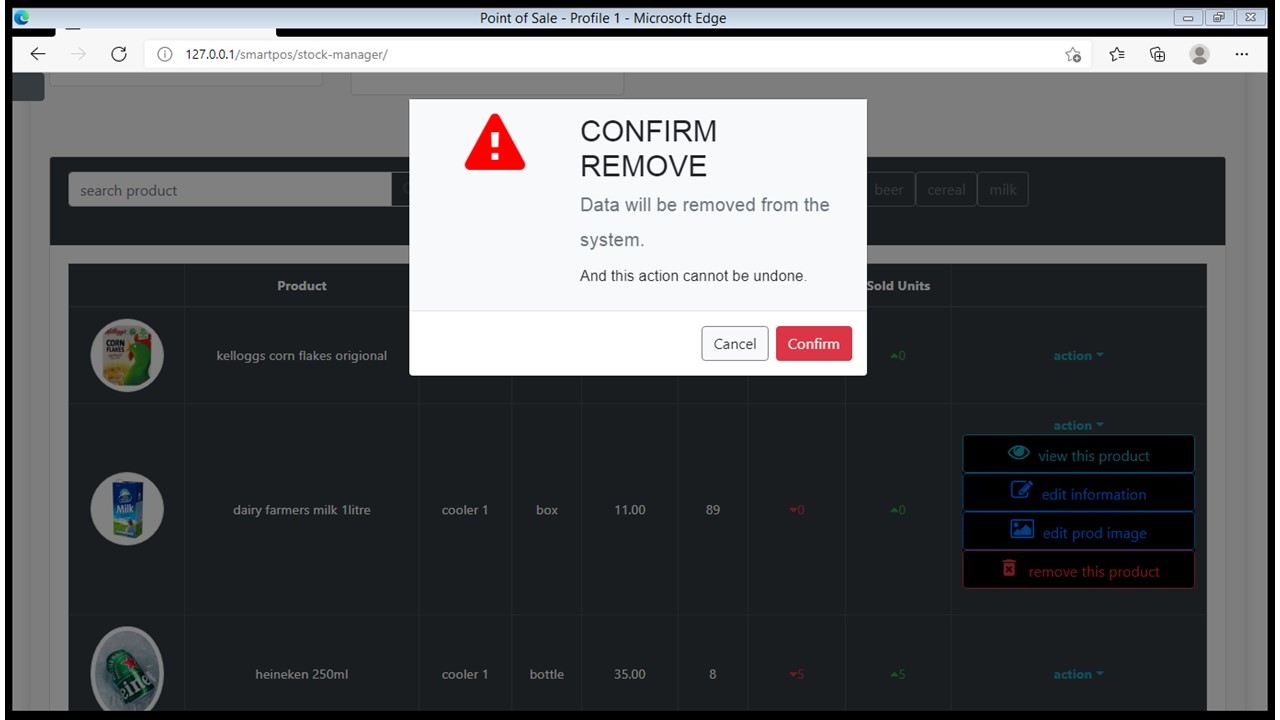Click the red warning triangle icon

point(494,143)
